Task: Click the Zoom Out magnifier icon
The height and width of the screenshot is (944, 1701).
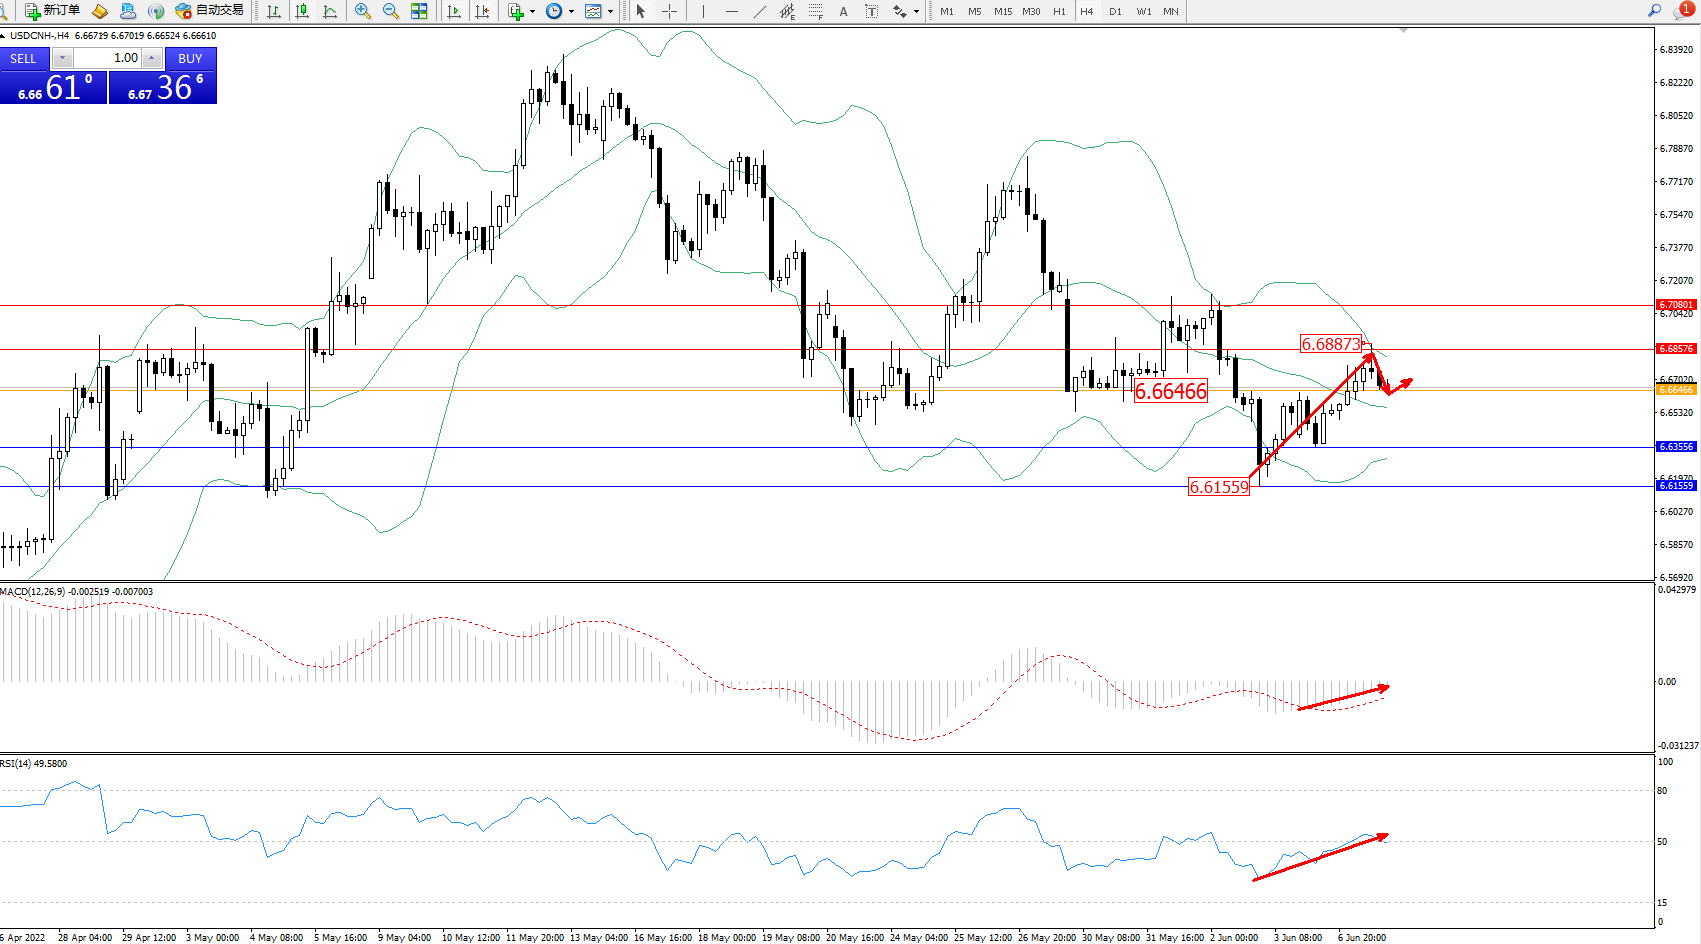Action: pos(391,11)
